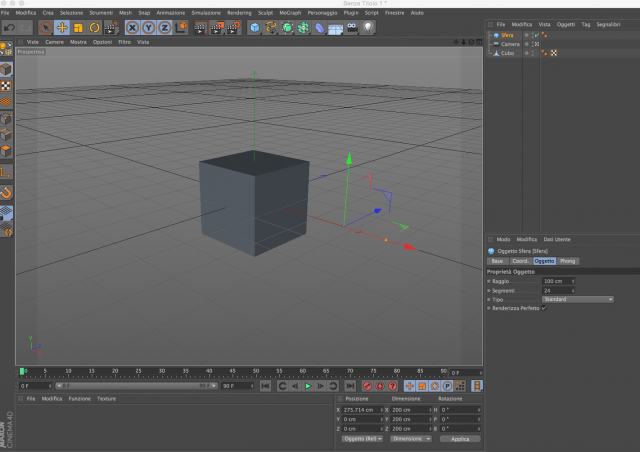The height and width of the screenshot is (452, 640).
Task: Click the Applica button
Action: [x=460, y=439]
